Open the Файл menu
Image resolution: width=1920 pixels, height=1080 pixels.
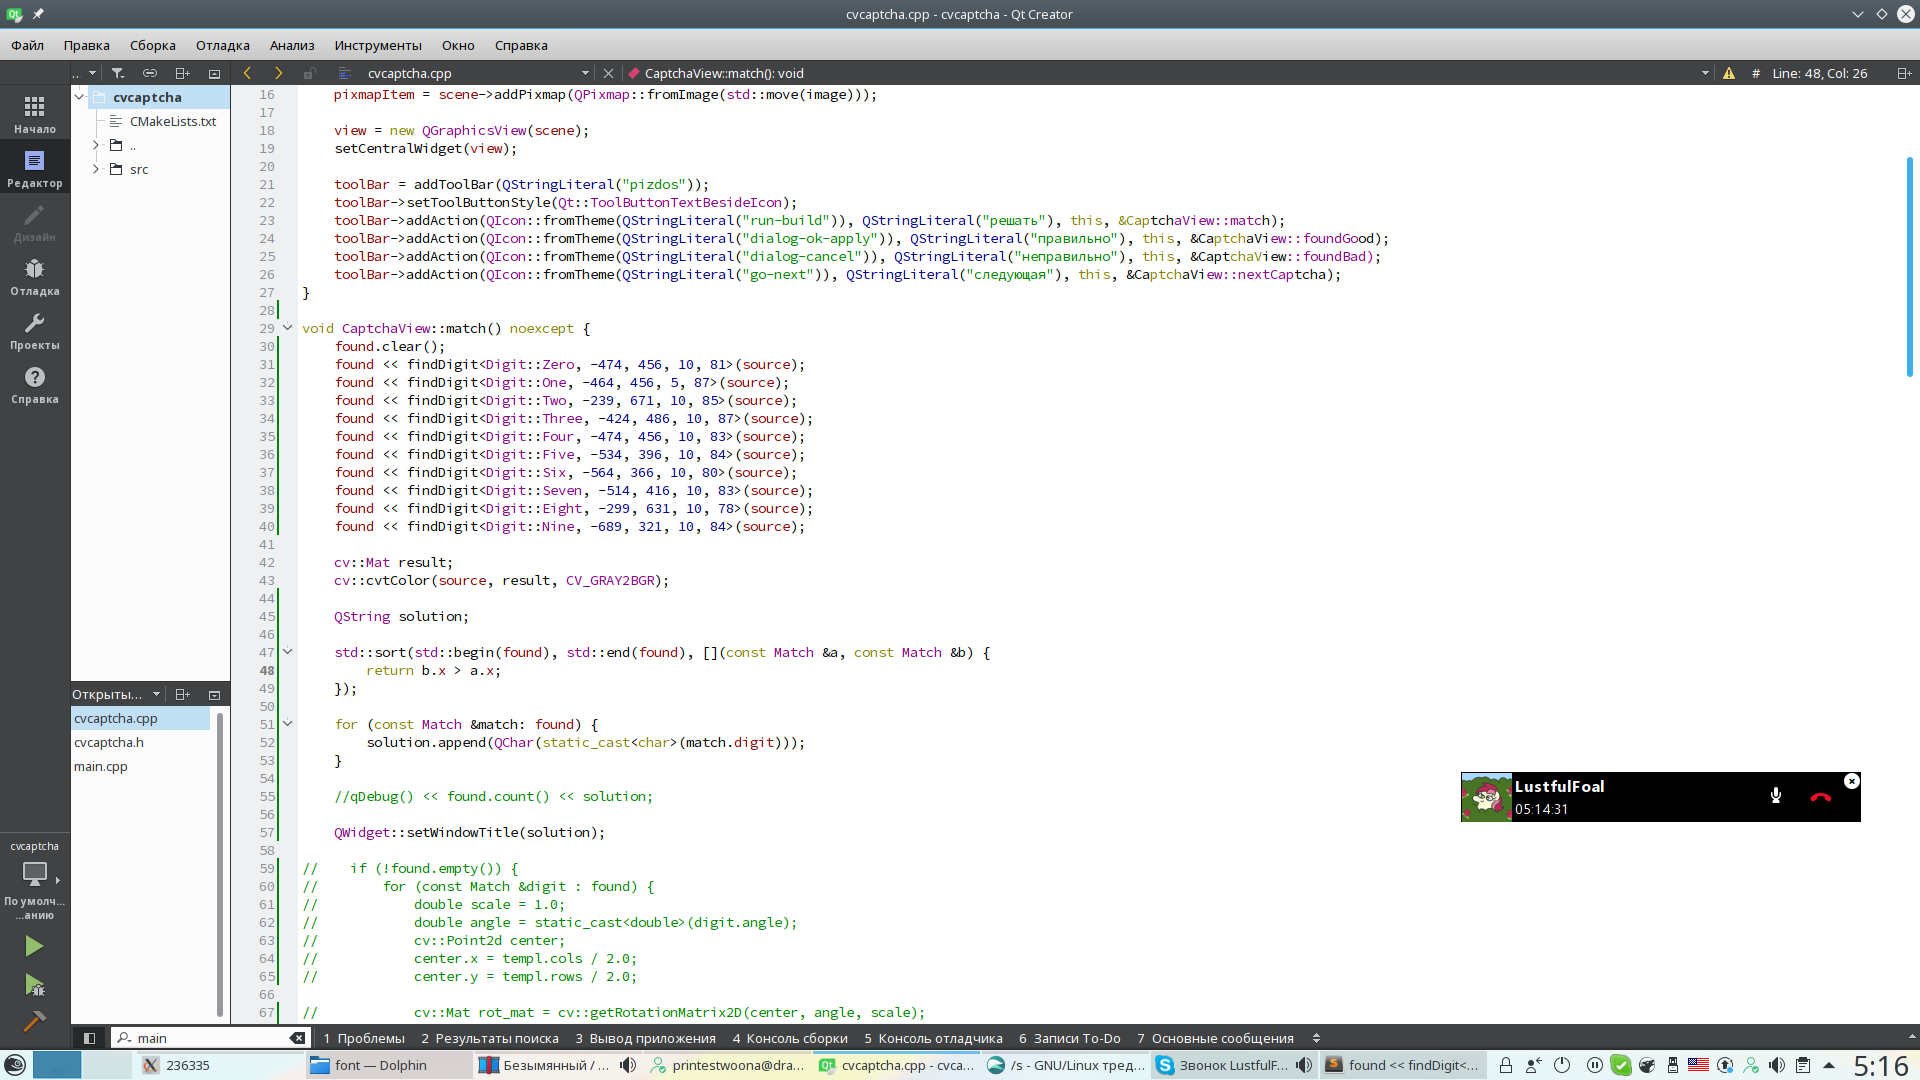28,45
